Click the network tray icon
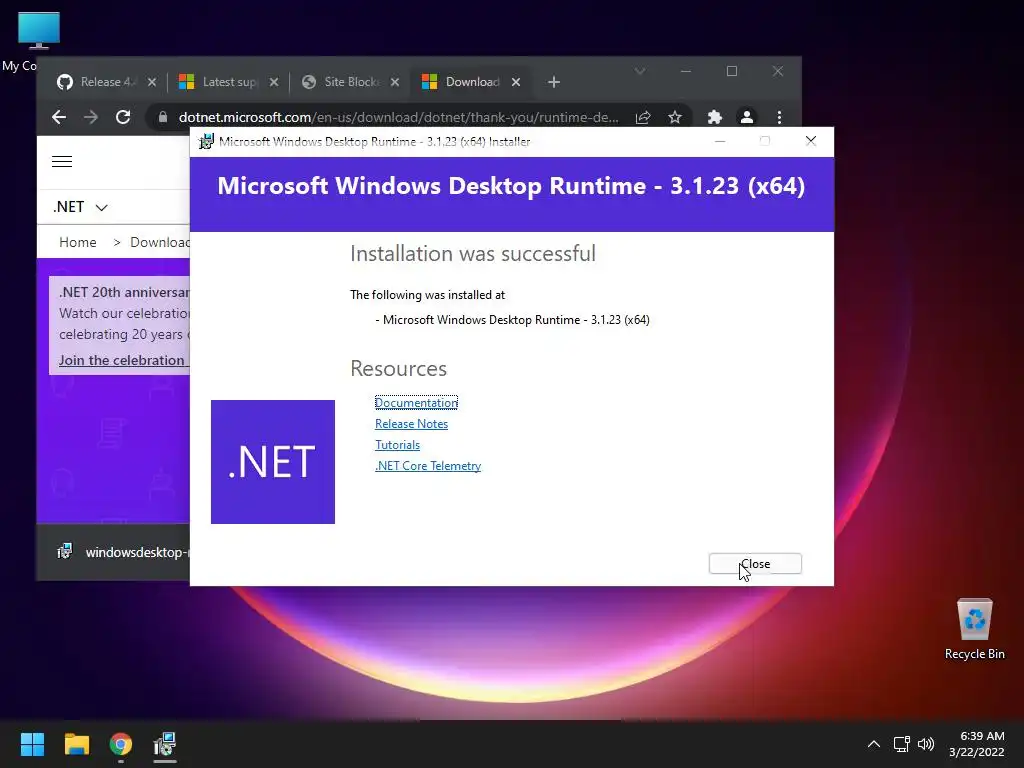This screenshot has width=1024, height=768. tap(902, 744)
